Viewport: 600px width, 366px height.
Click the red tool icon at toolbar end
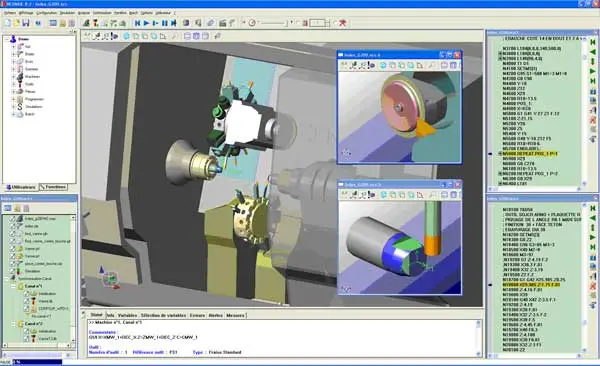coord(342,23)
